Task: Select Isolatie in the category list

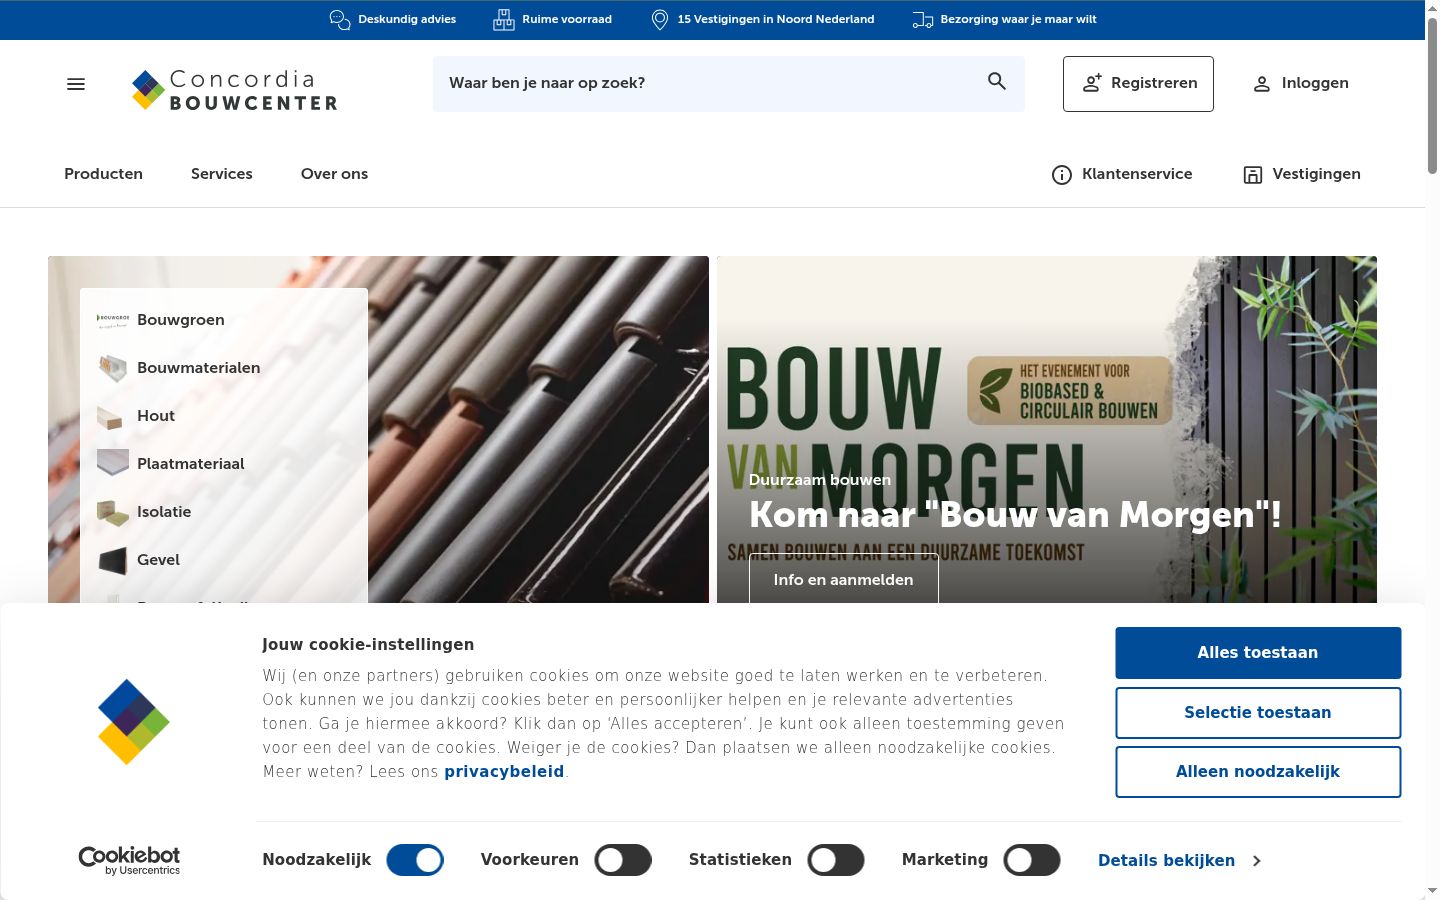Action: click(x=164, y=512)
